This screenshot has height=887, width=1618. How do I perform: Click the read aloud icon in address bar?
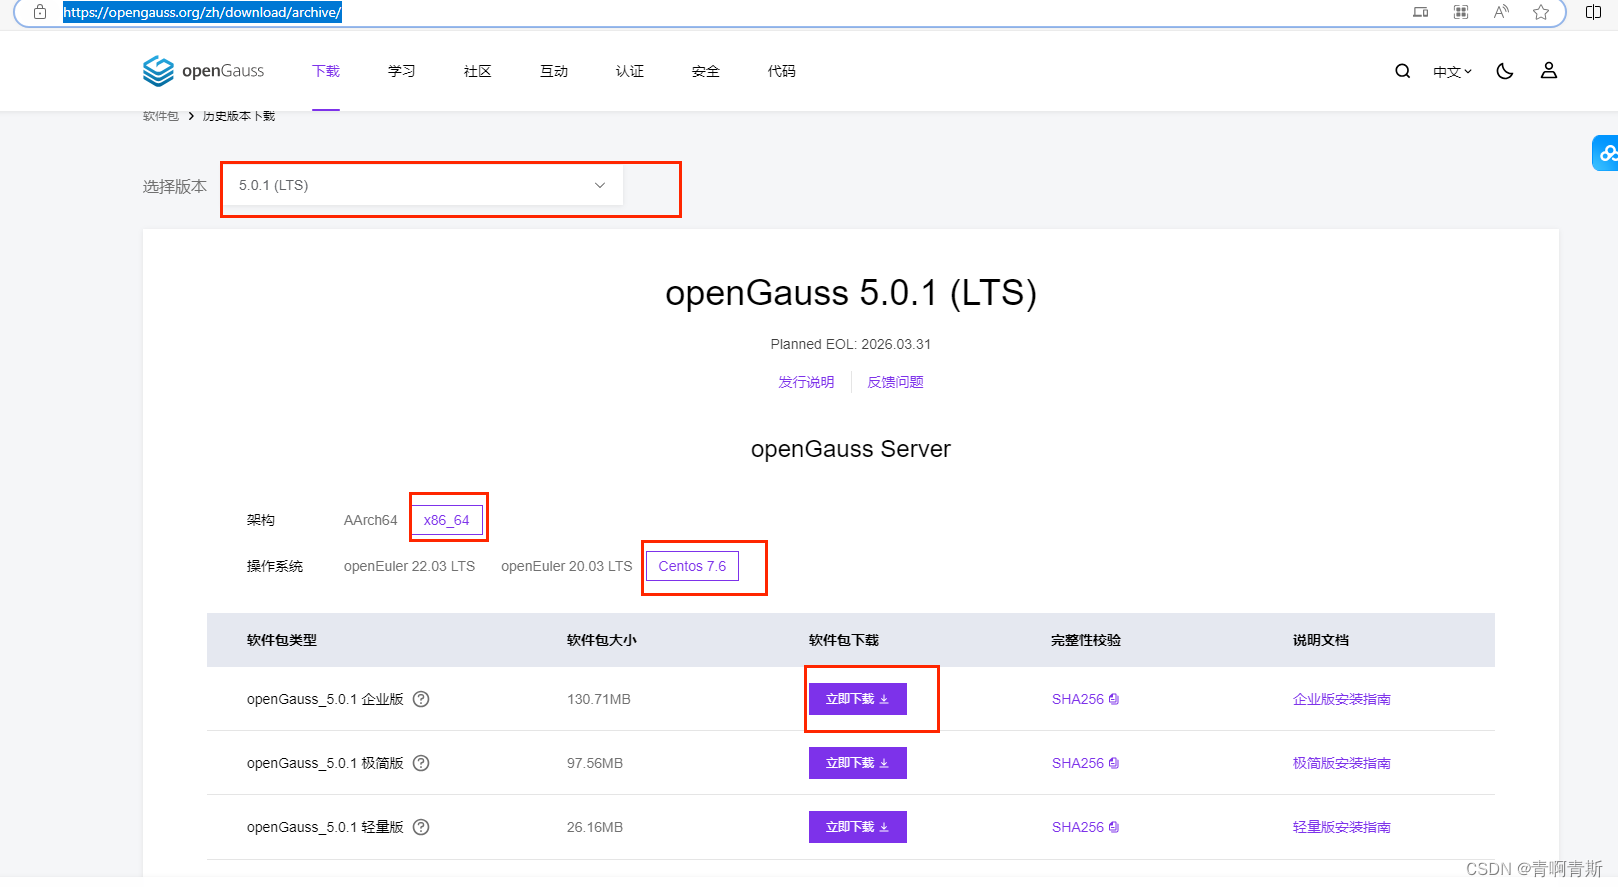pyautogui.click(x=1501, y=12)
